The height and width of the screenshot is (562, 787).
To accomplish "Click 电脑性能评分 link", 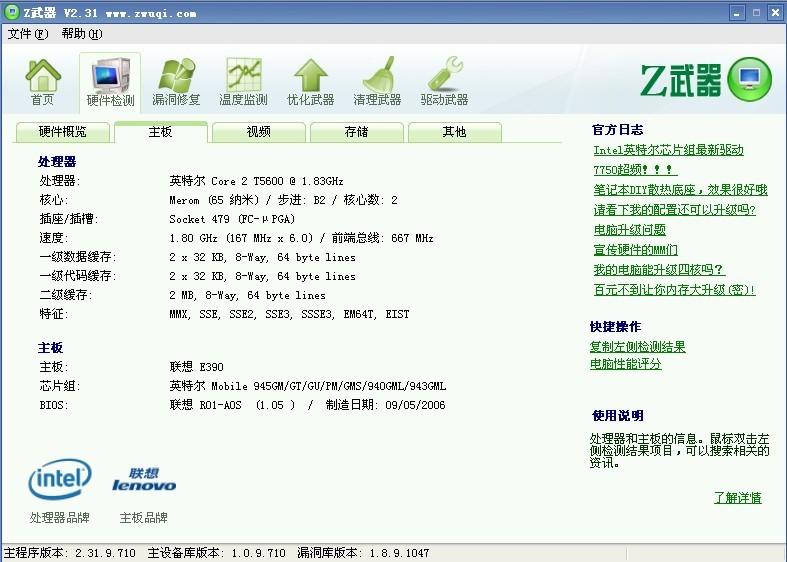I will coord(625,364).
